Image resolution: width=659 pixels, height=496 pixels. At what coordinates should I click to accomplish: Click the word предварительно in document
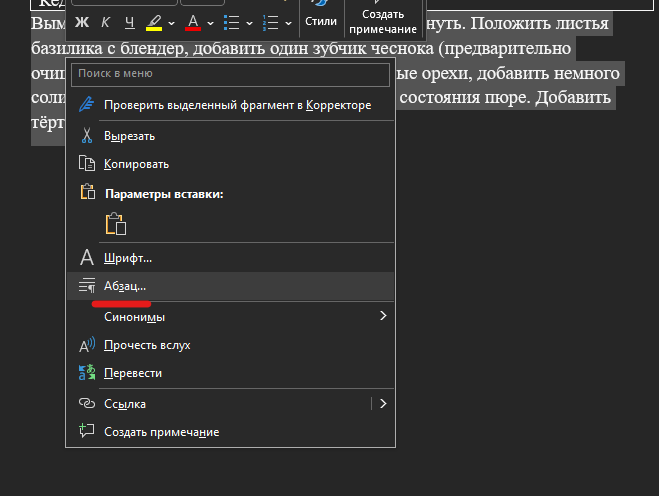tap(508, 48)
